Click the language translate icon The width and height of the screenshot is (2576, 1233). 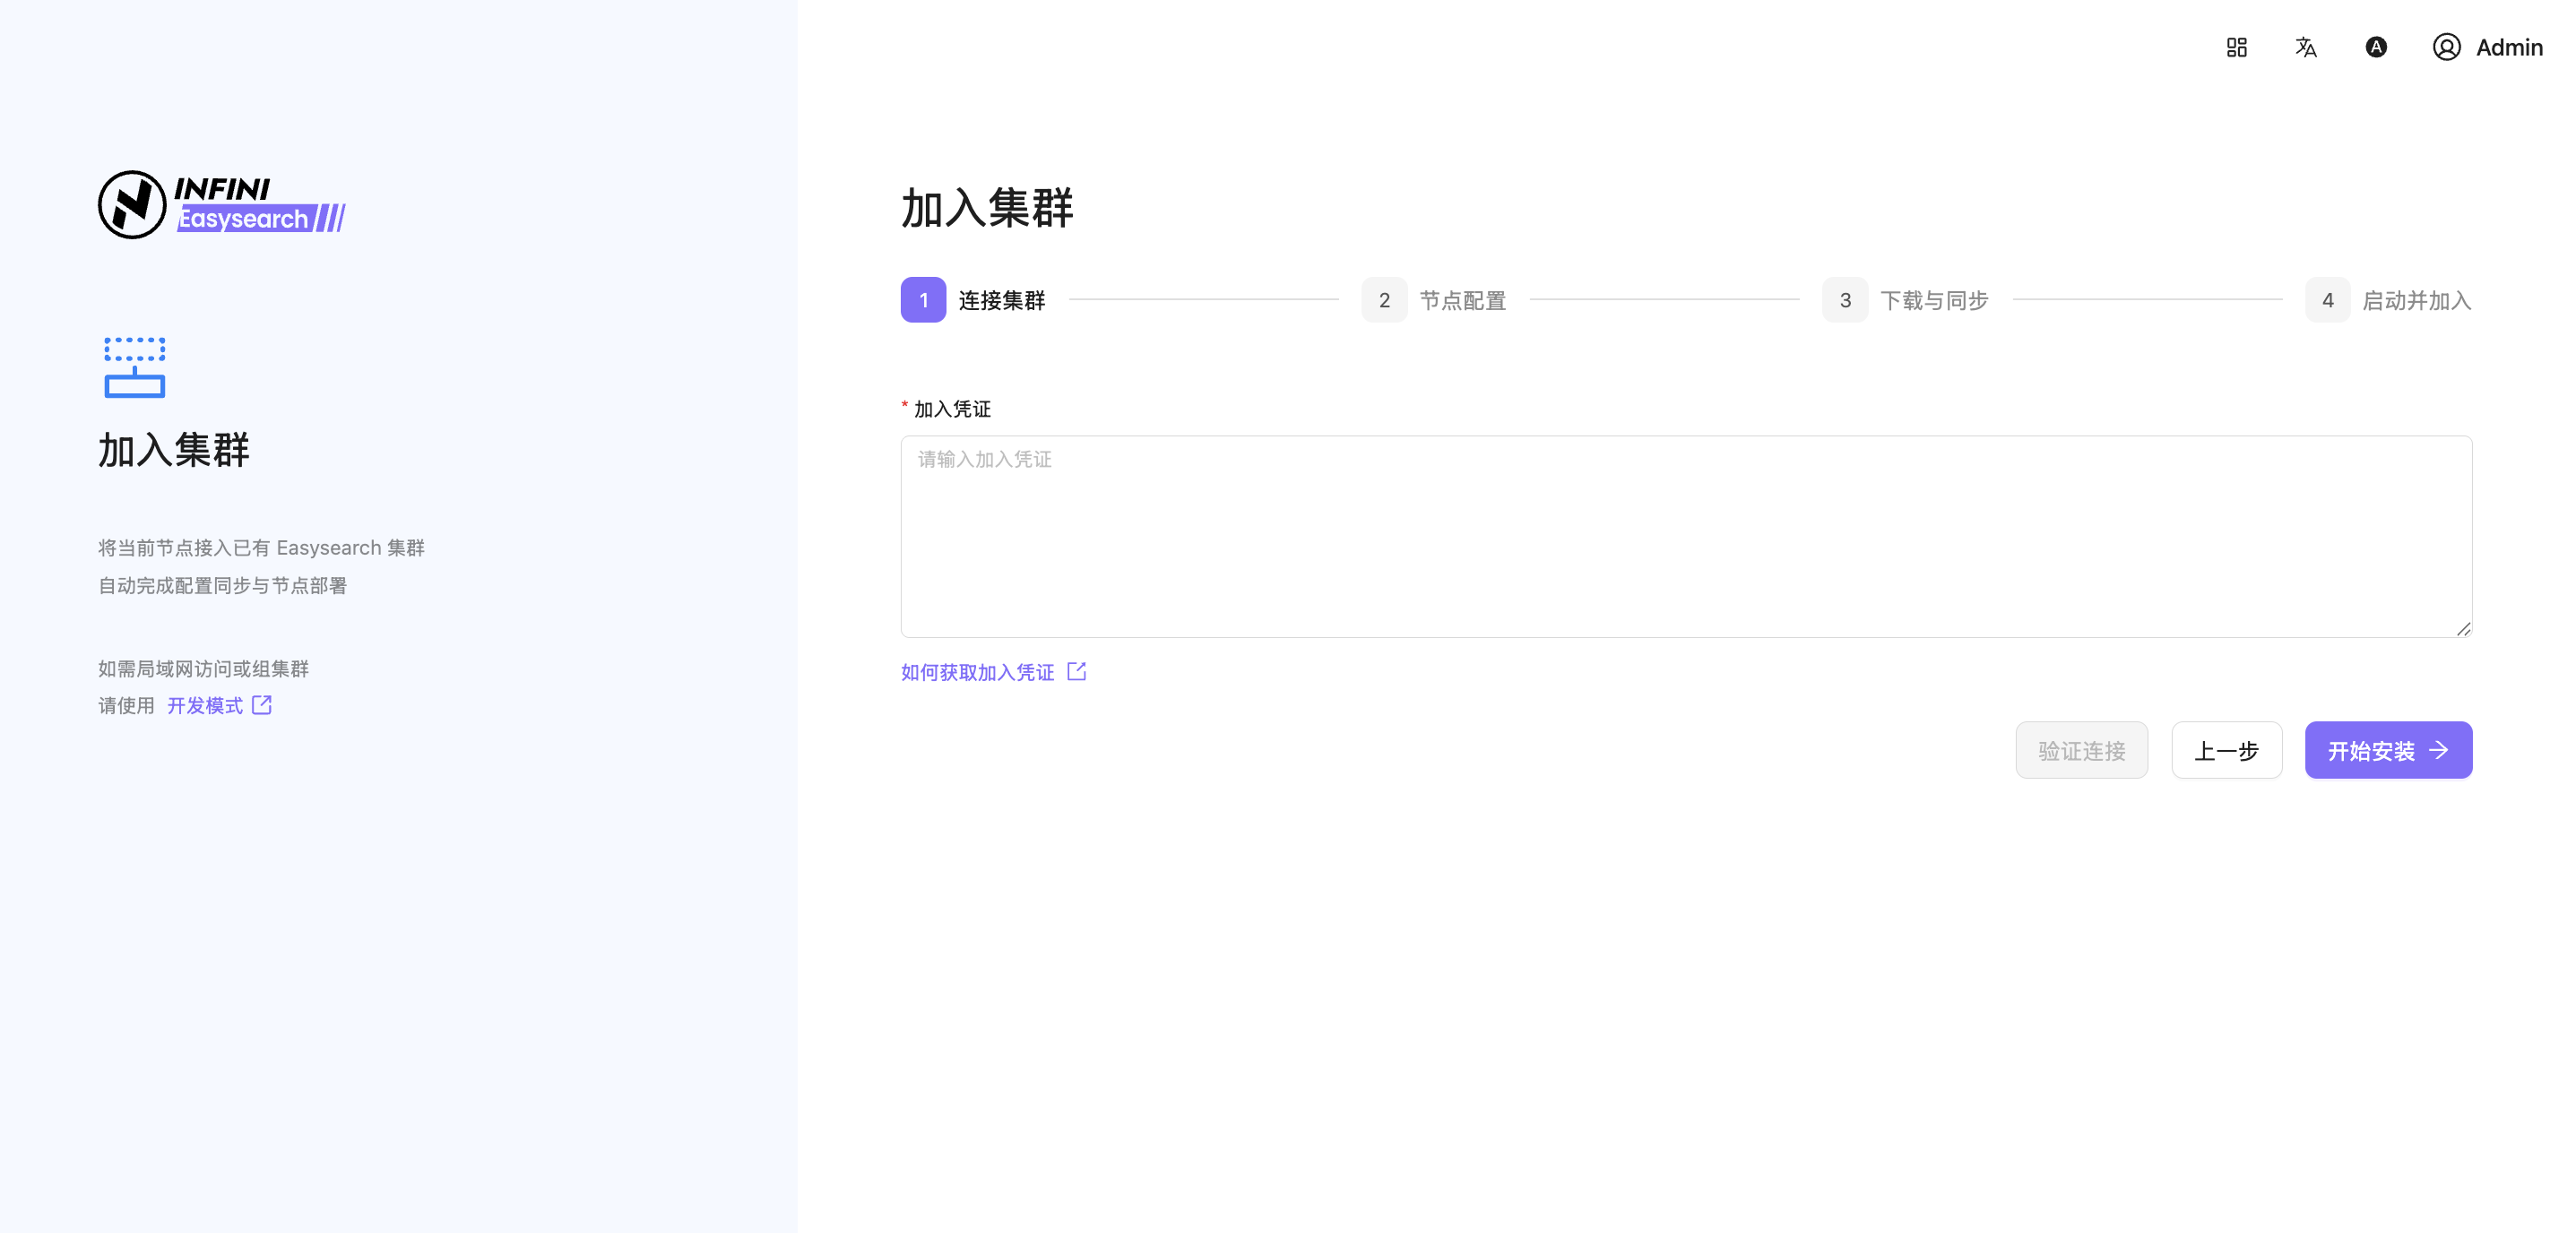tap(2305, 47)
